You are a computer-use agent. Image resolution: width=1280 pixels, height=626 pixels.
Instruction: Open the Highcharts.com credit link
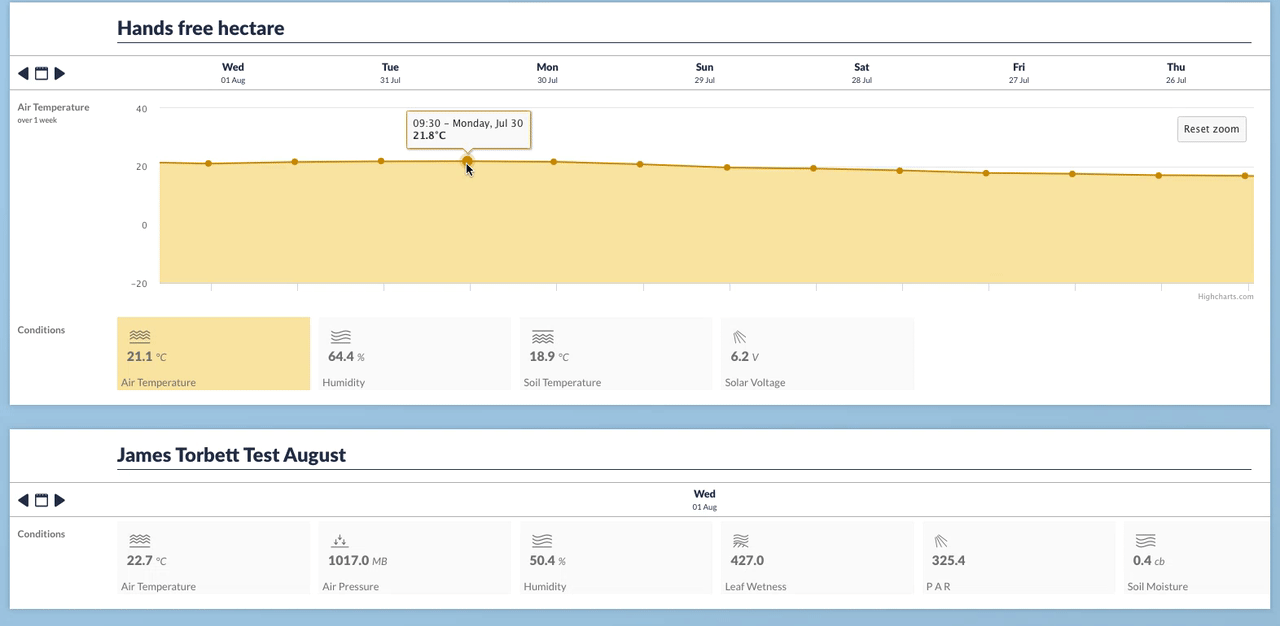pos(1225,296)
